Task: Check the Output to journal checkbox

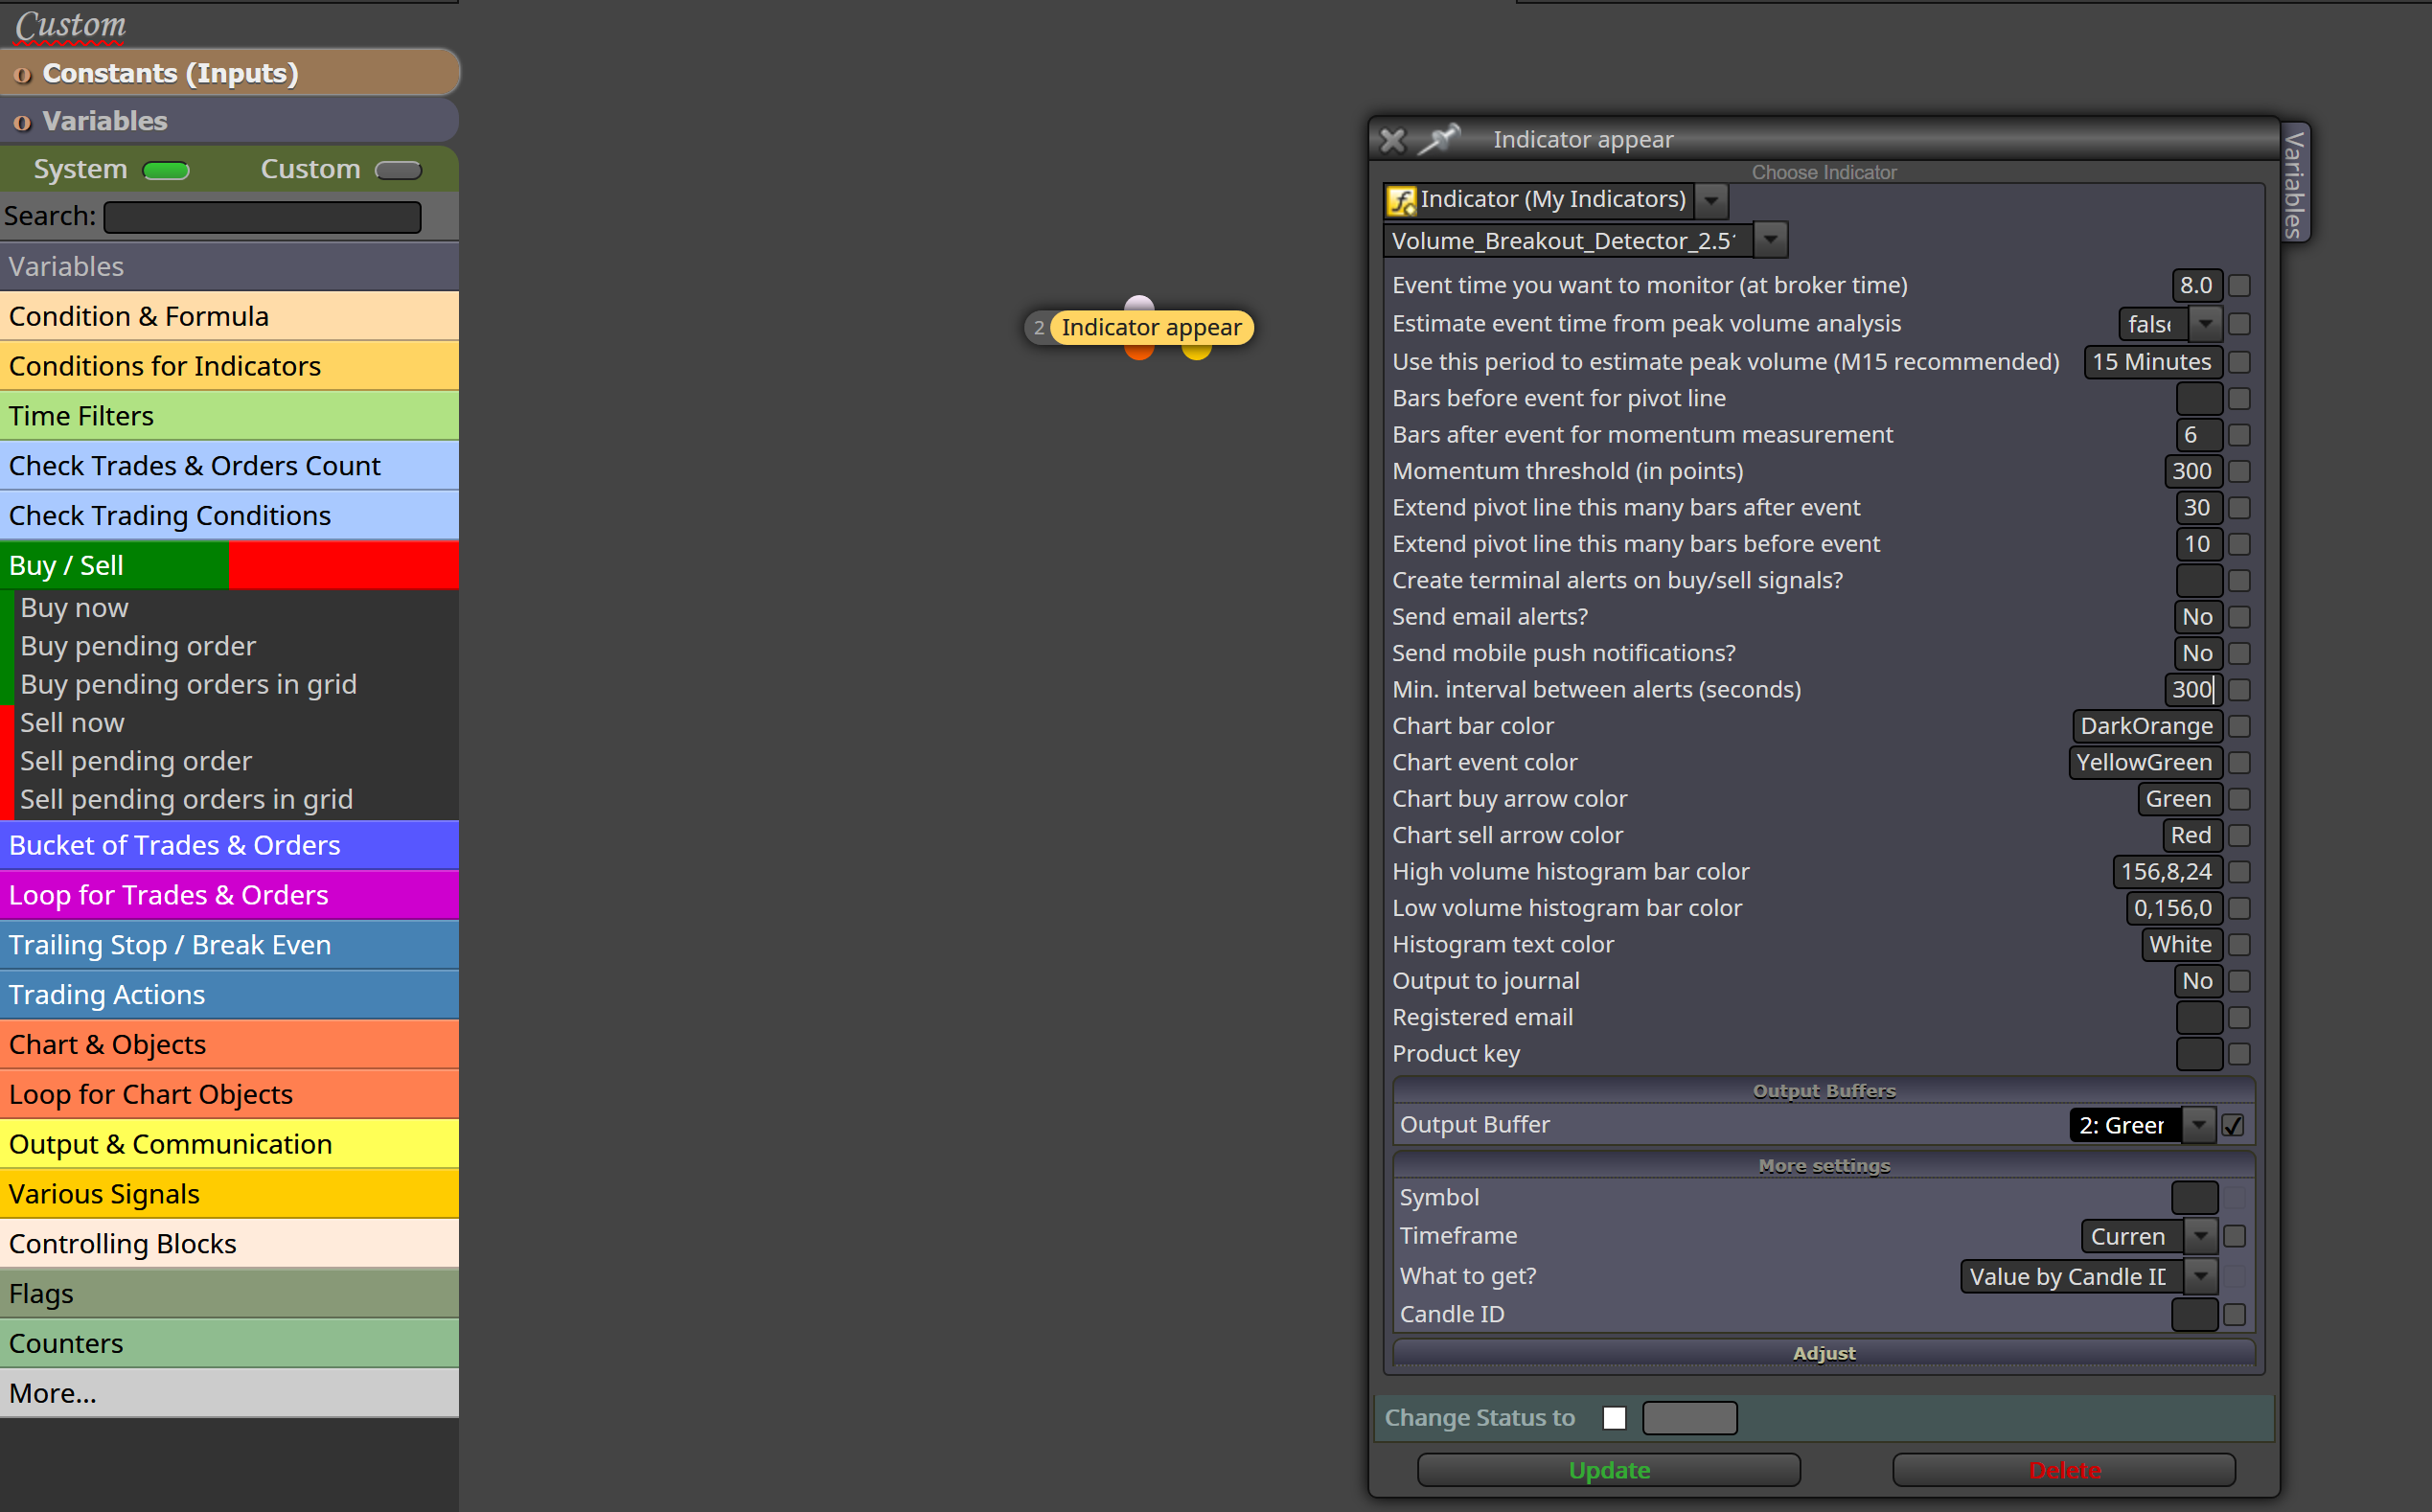Action: [2240, 981]
